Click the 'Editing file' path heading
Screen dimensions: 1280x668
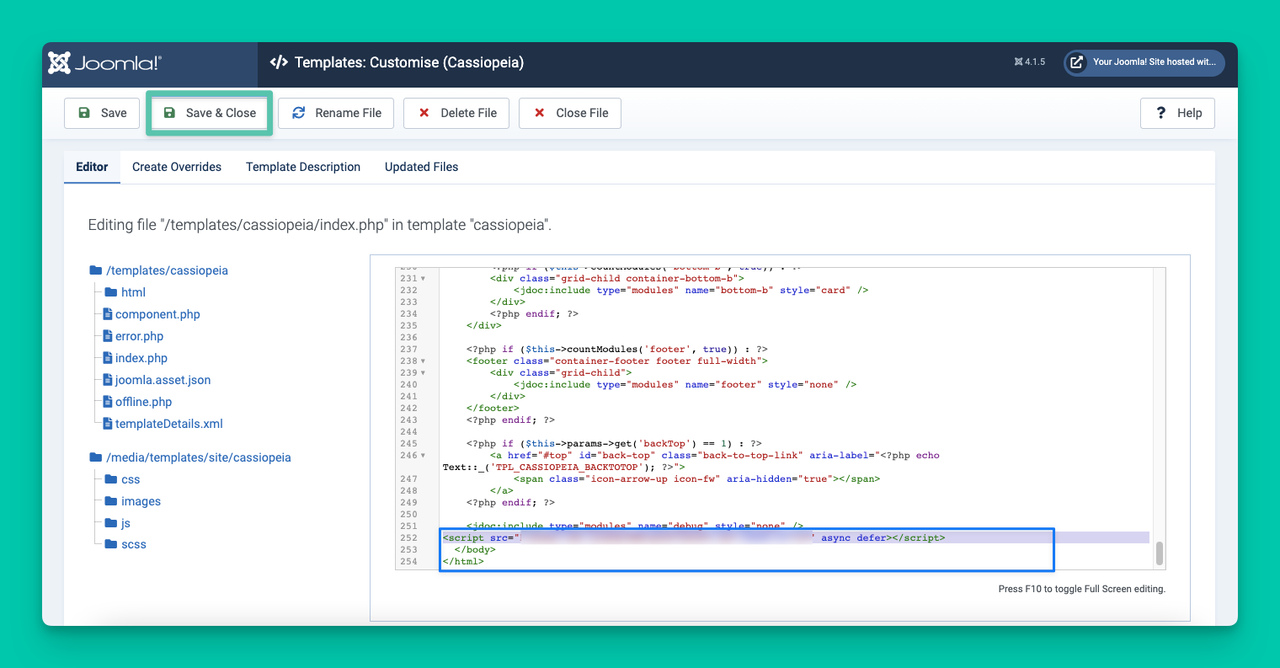click(320, 226)
